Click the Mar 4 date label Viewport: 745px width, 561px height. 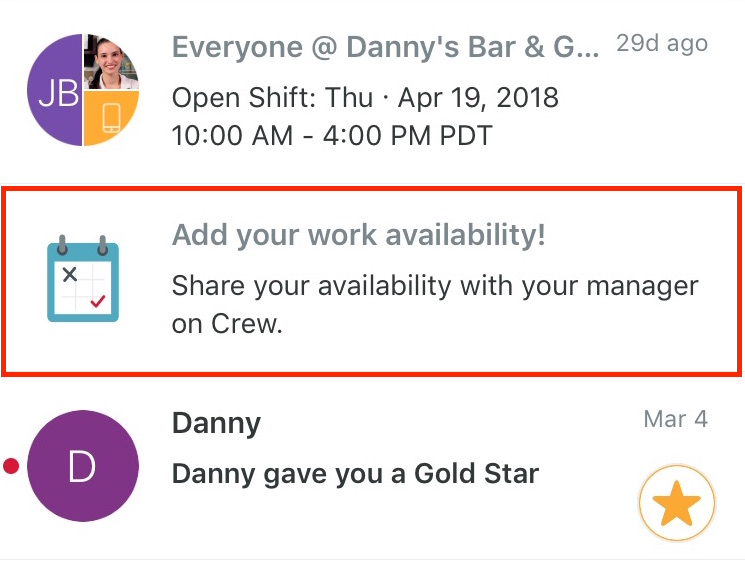point(676,419)
